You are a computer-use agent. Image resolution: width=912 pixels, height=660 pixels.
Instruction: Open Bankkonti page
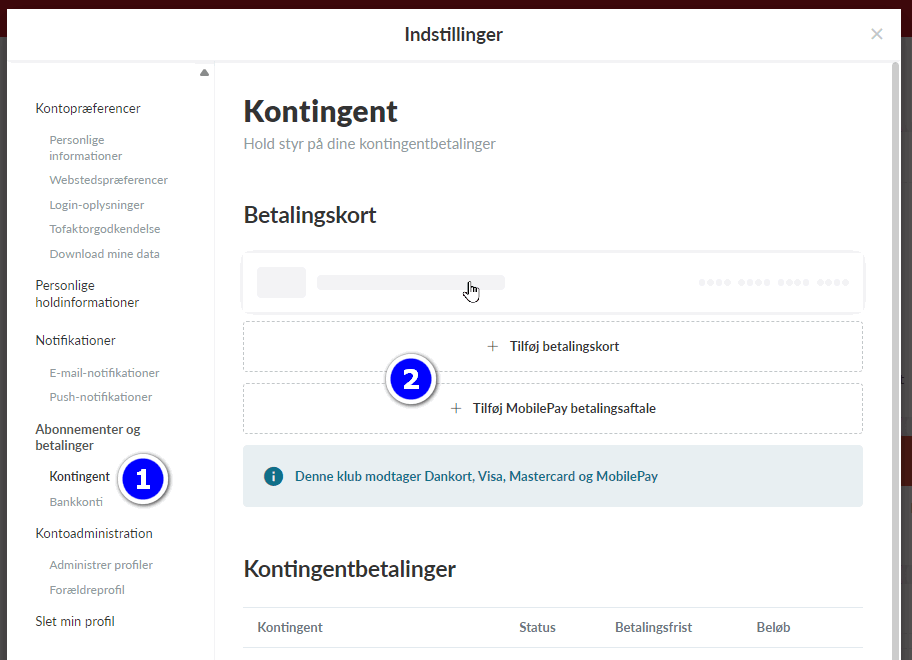76,502
